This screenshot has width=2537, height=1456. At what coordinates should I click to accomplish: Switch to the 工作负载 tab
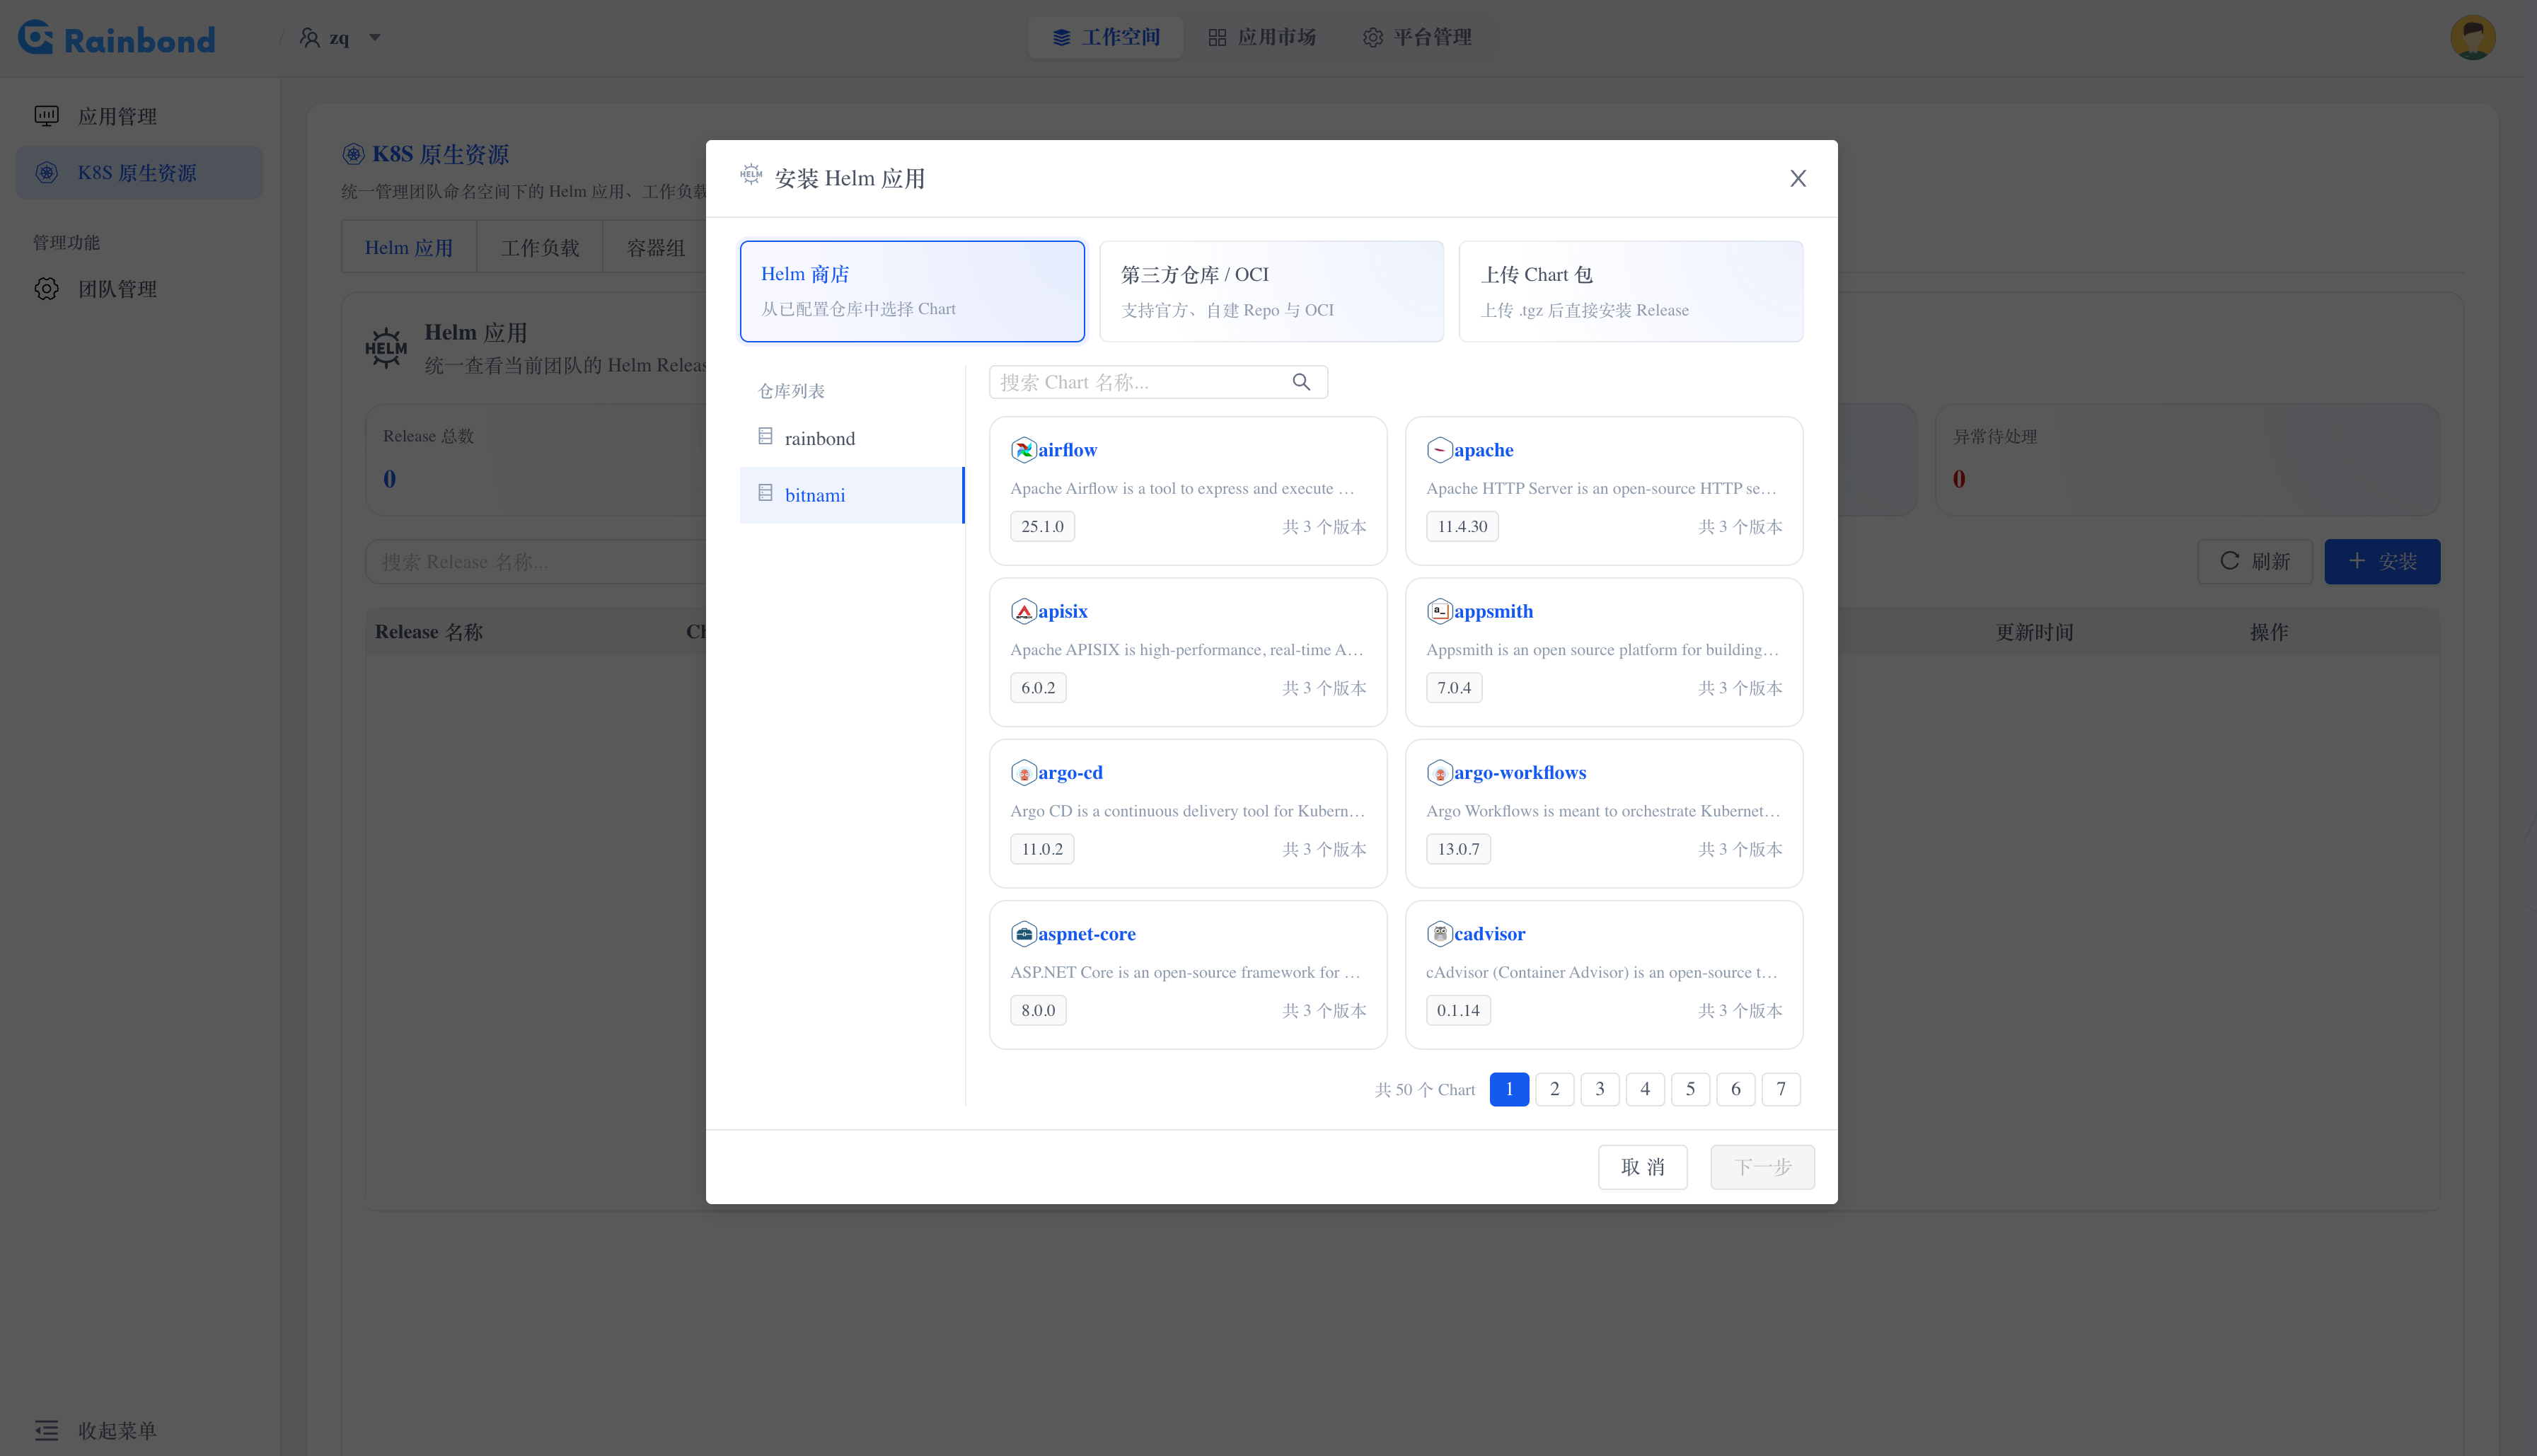point(540,248)
